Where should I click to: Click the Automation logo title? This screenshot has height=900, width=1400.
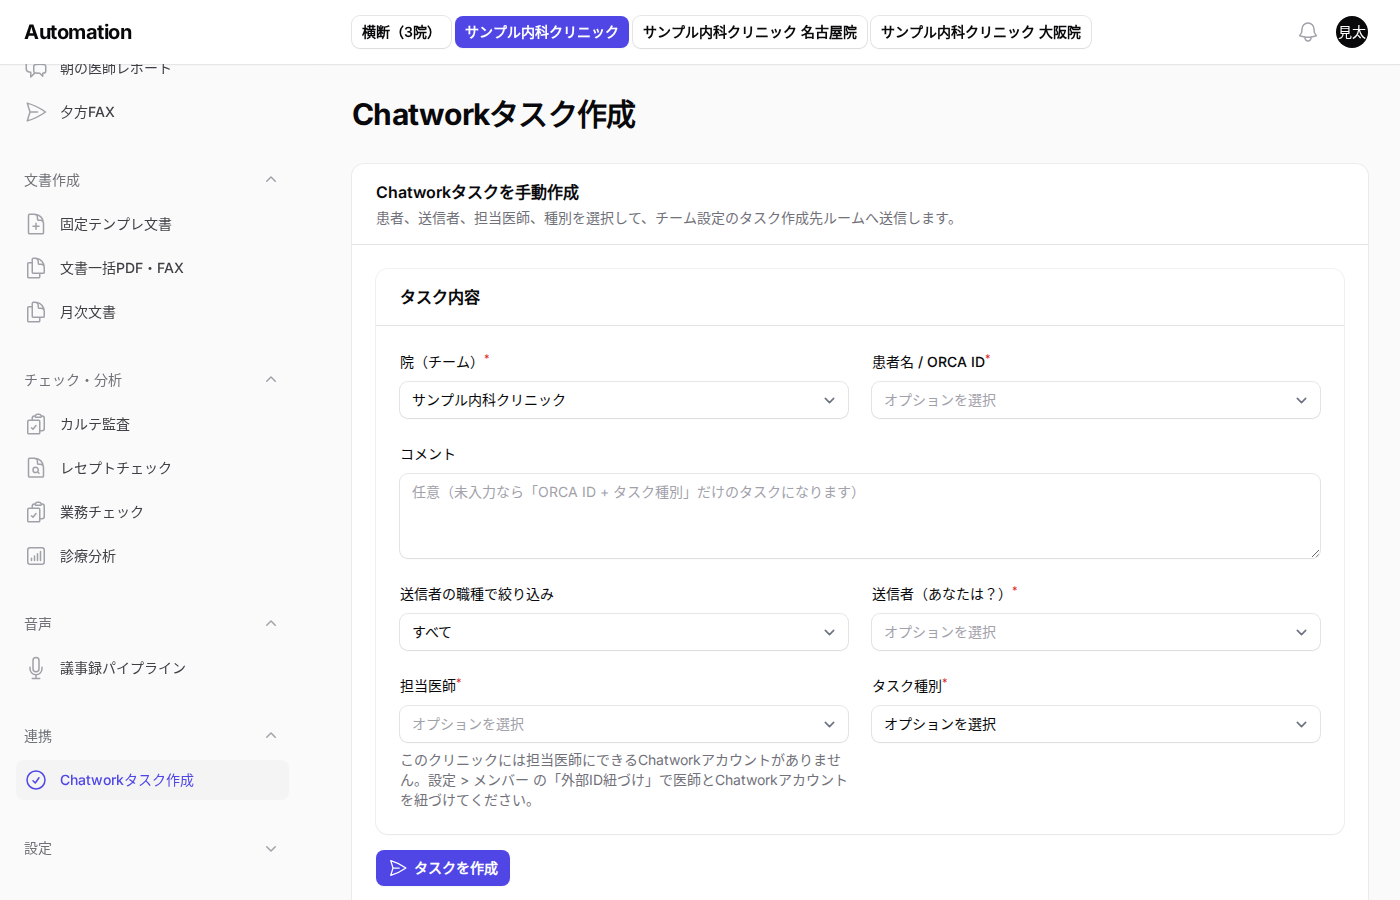pos(78,32)
